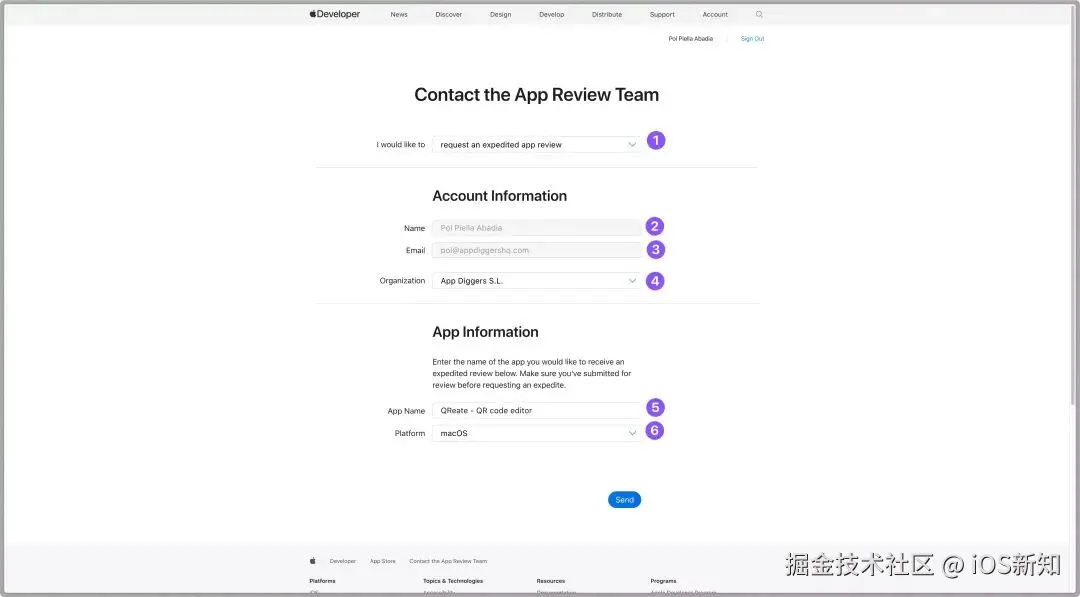
Task: Click the disabled Email field
Action: (x=537, y=251)
